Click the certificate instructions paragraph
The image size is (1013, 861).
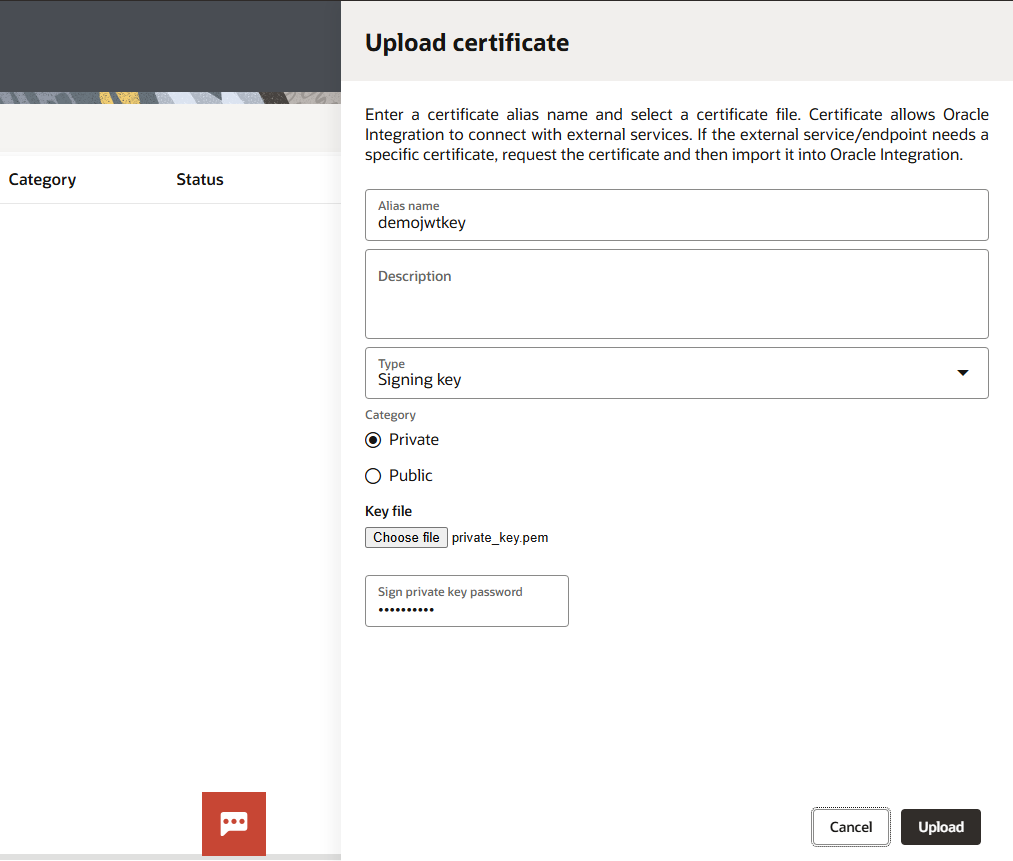click(676, 135)
